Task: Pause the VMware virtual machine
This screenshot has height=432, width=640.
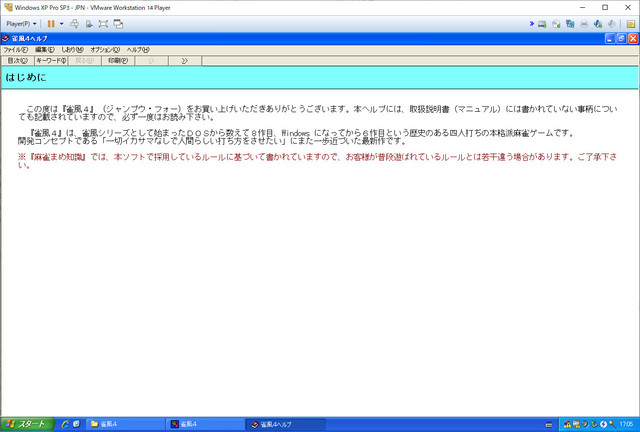Action: click(x=51, y=24)
